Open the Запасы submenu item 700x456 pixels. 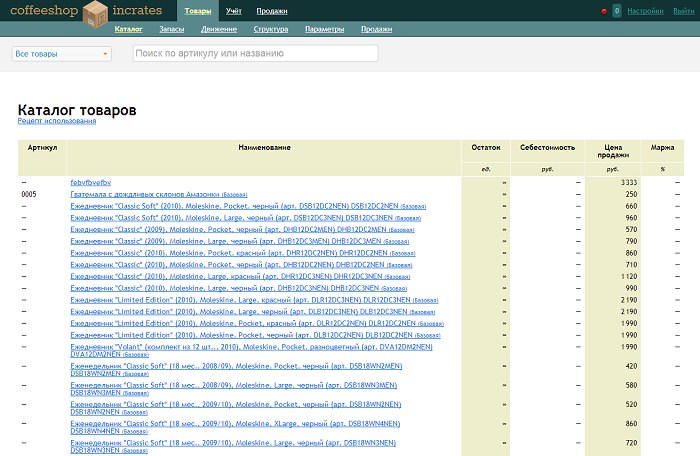pos(172,29)
